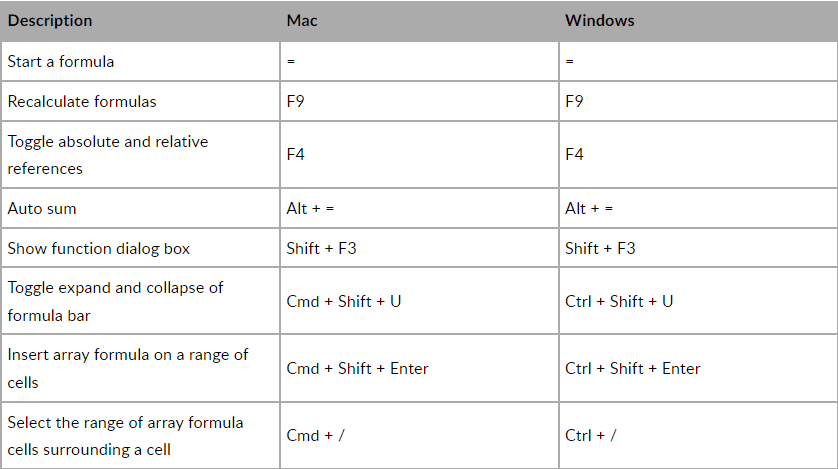Select 'Shift + F3' in Windows column
Screen dimensions: 838x469
(x=600, y=248)
